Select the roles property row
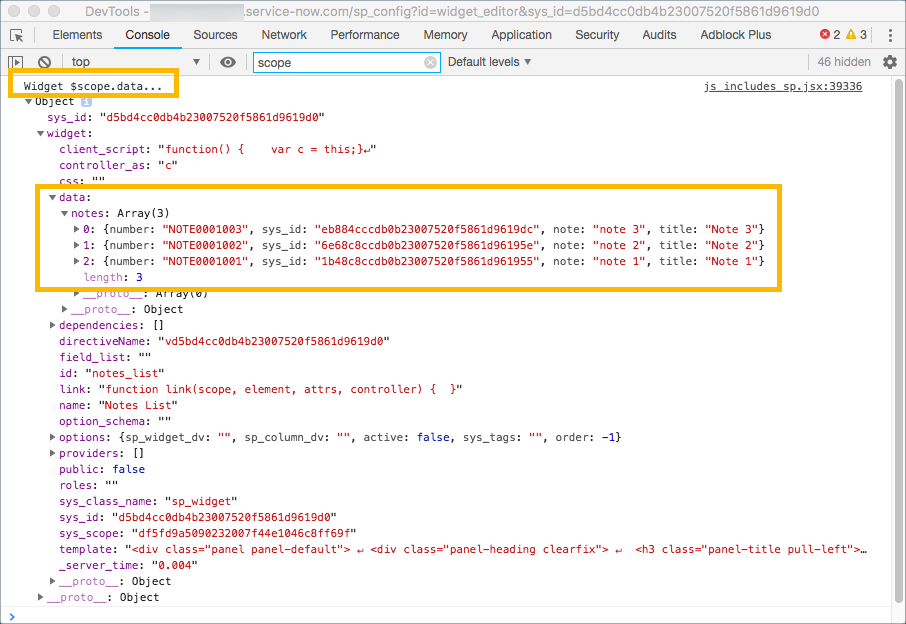Viewport: 906px width, 624px height. tap(88, 485)
